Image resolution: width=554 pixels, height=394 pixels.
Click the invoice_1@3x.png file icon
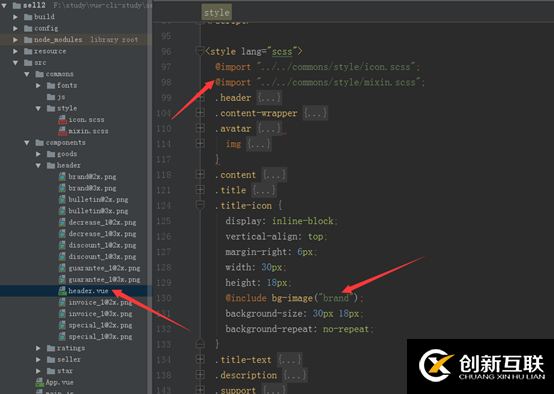coord(62,314)
